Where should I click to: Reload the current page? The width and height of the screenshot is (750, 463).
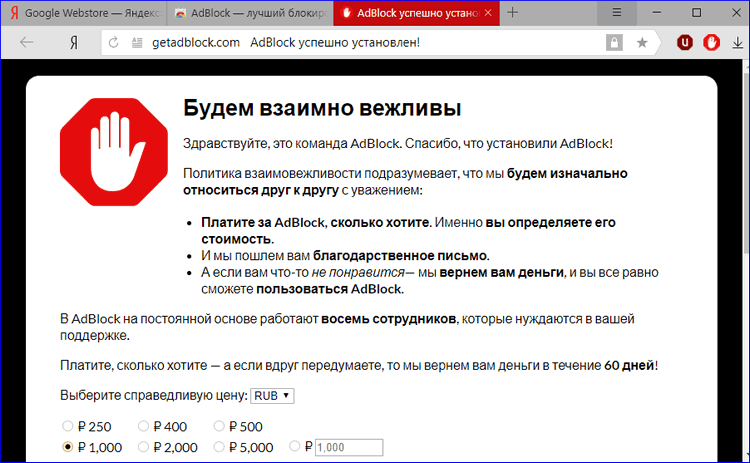pos(113,43)
